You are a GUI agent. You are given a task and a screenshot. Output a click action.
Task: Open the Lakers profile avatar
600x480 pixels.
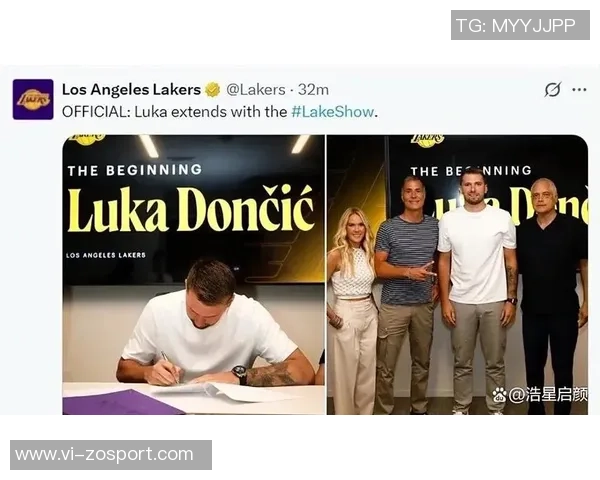click(33, 100)
